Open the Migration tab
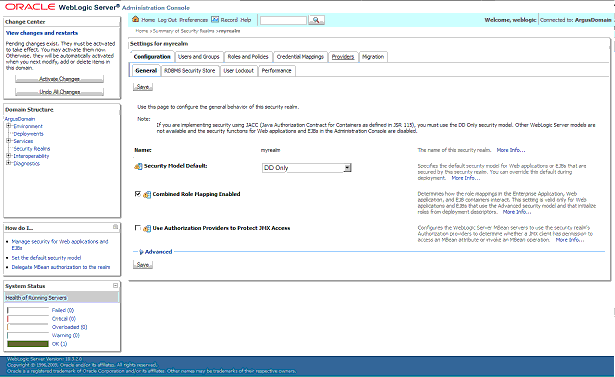This screenshot has height=377, width=615. point(373,57)
